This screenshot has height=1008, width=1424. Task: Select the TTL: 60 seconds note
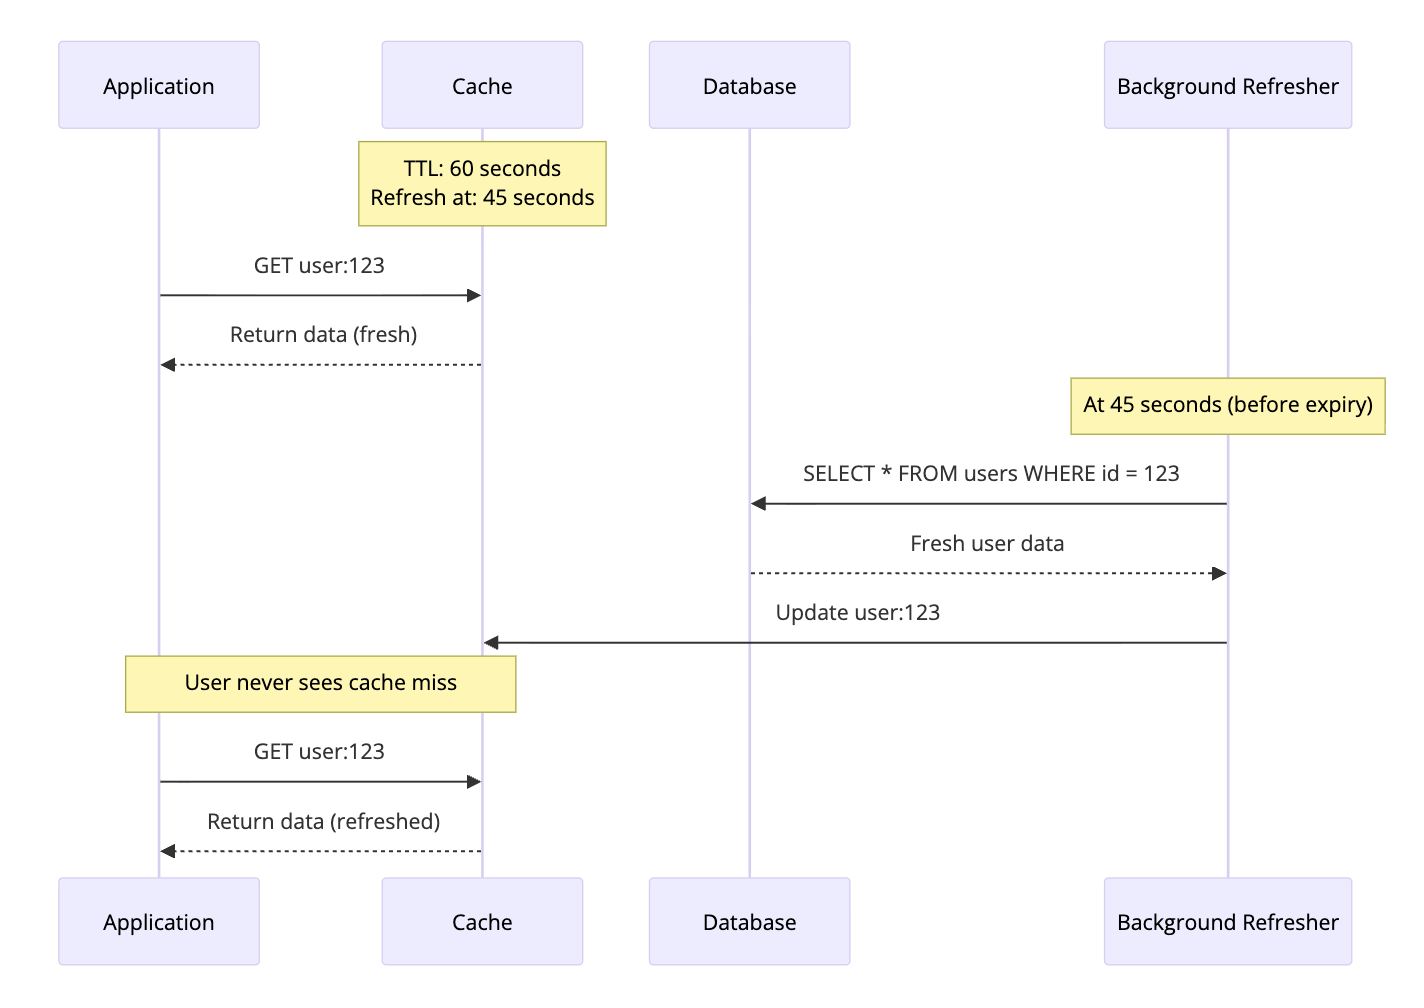[x=482, y=183]
